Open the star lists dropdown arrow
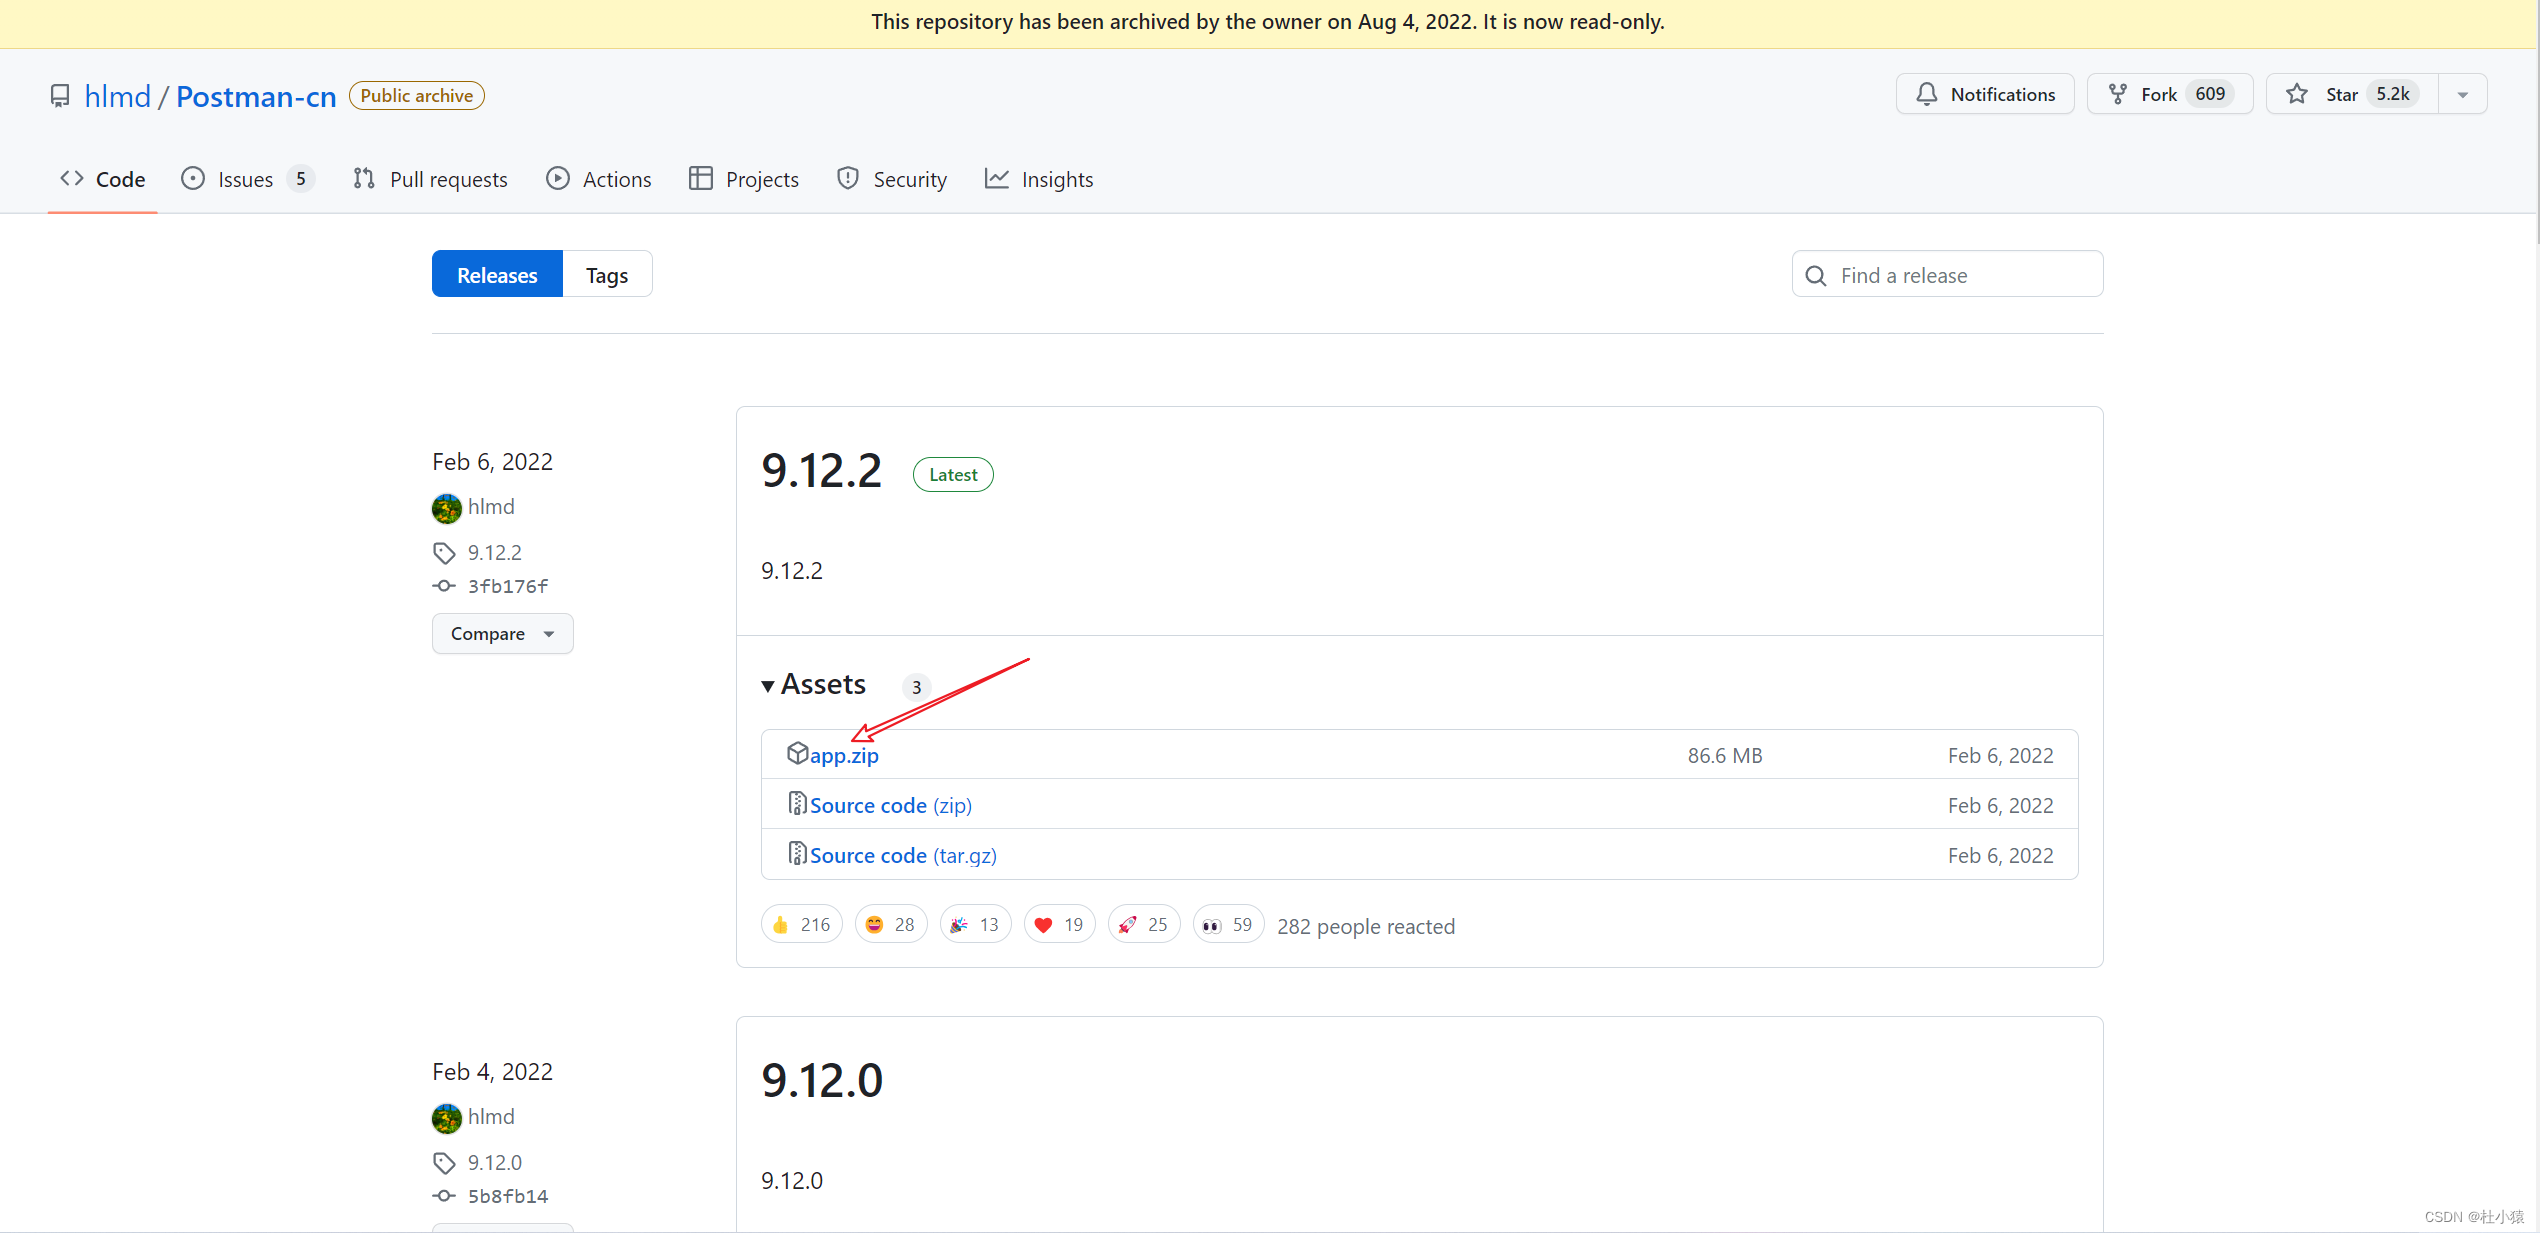The width and height of the screenshot is (2540, 1233). pos(2463,94)
